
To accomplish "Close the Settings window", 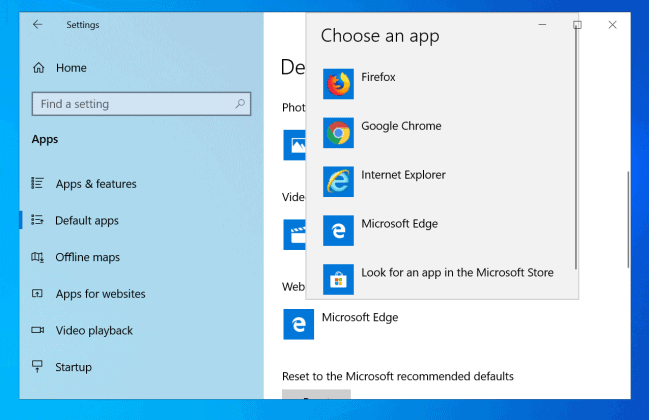I will (x=613, y=25).
